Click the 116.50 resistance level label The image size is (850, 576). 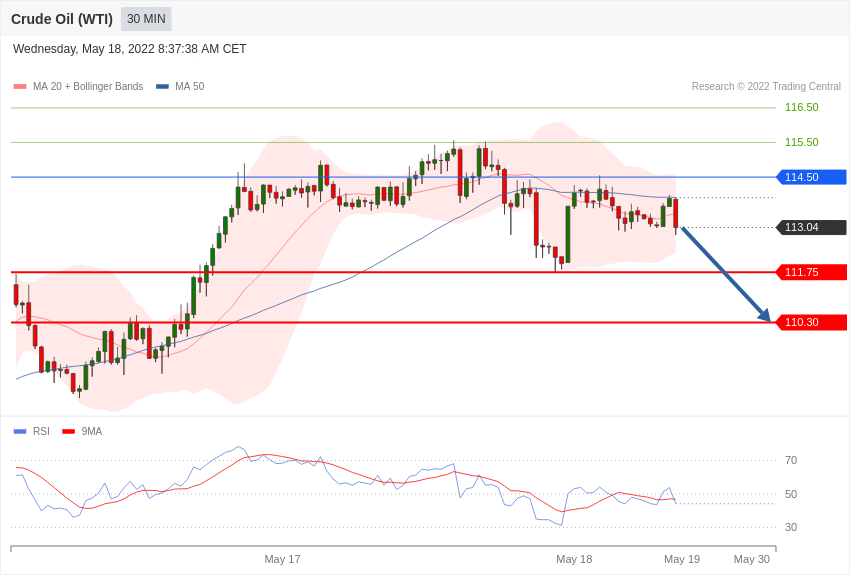click(801, 107)
